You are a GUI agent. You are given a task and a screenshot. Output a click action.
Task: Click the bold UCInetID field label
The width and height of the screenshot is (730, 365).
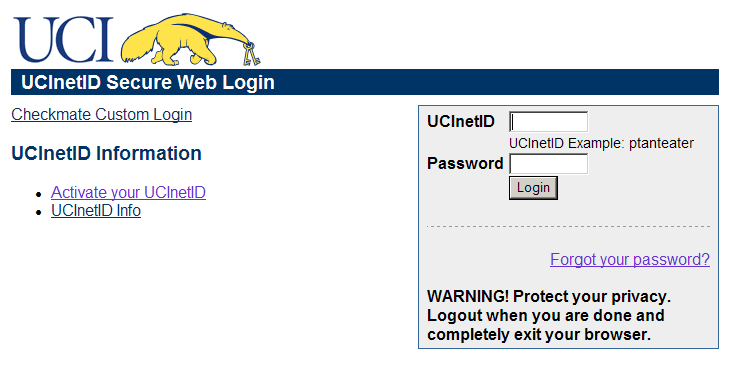[461, 122]
